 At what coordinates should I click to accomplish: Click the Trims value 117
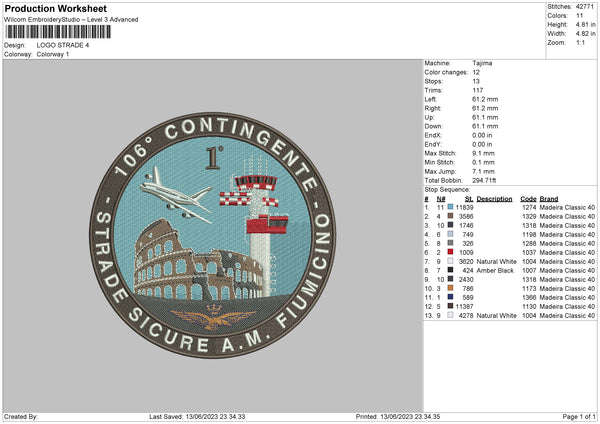[x=478, y=90]
